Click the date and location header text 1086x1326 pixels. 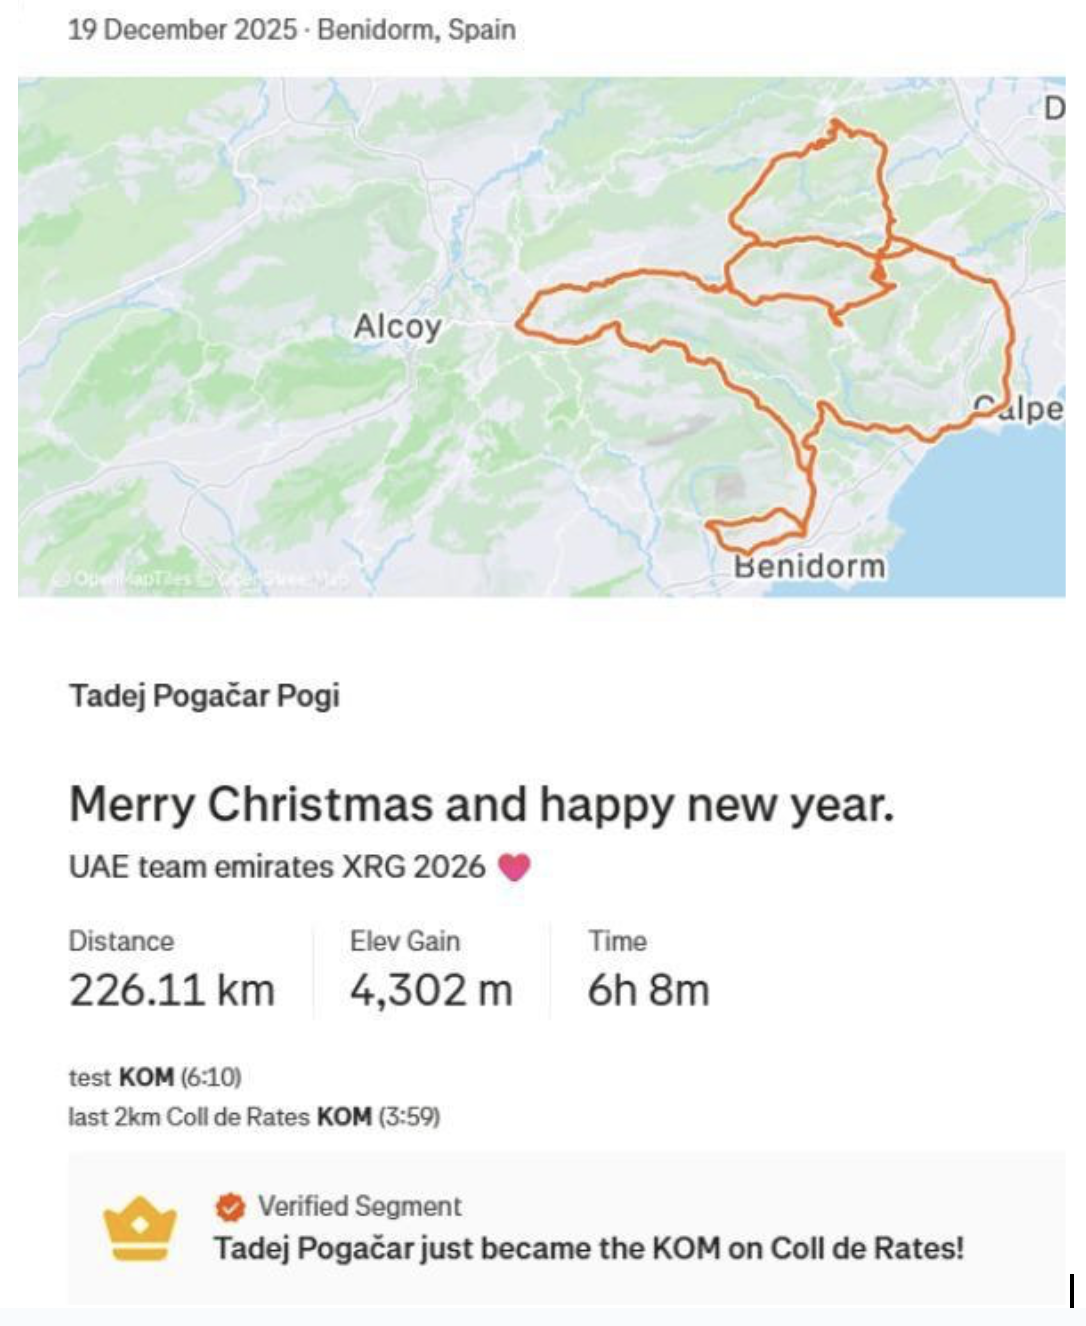coord(292,29)
